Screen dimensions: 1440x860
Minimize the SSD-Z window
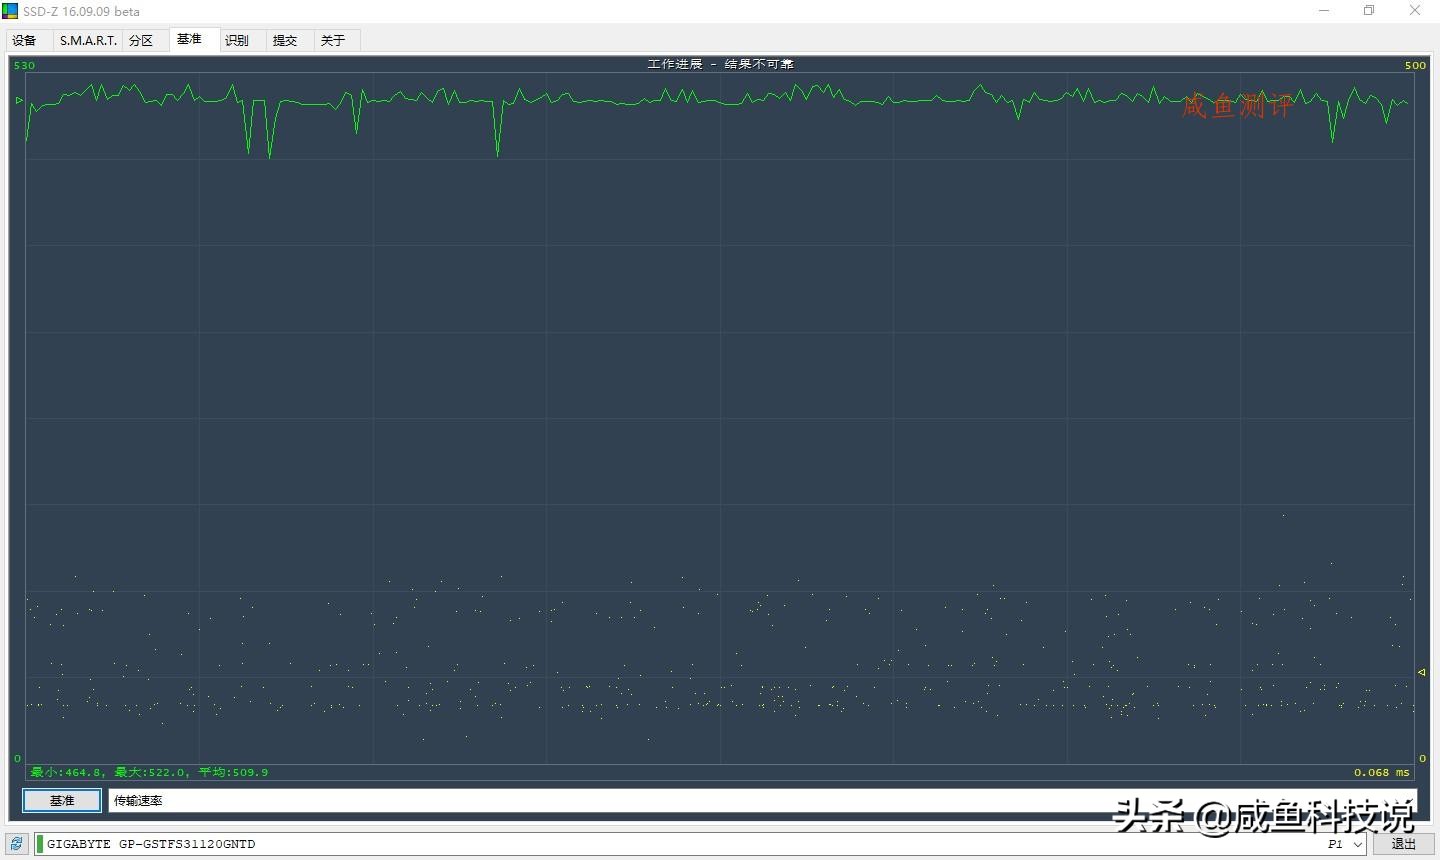click(x=1324, y=11)
